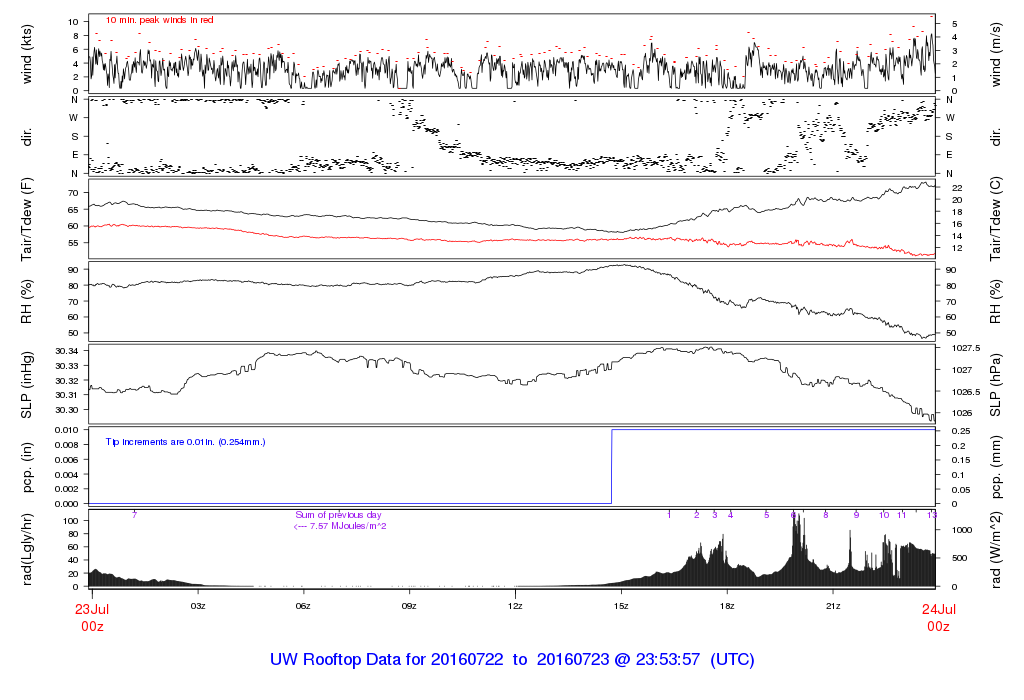The height and width of the screenshot is (700, 1024).
Task: Click the "10 min. peak winds in red" note
Action: 160,20
